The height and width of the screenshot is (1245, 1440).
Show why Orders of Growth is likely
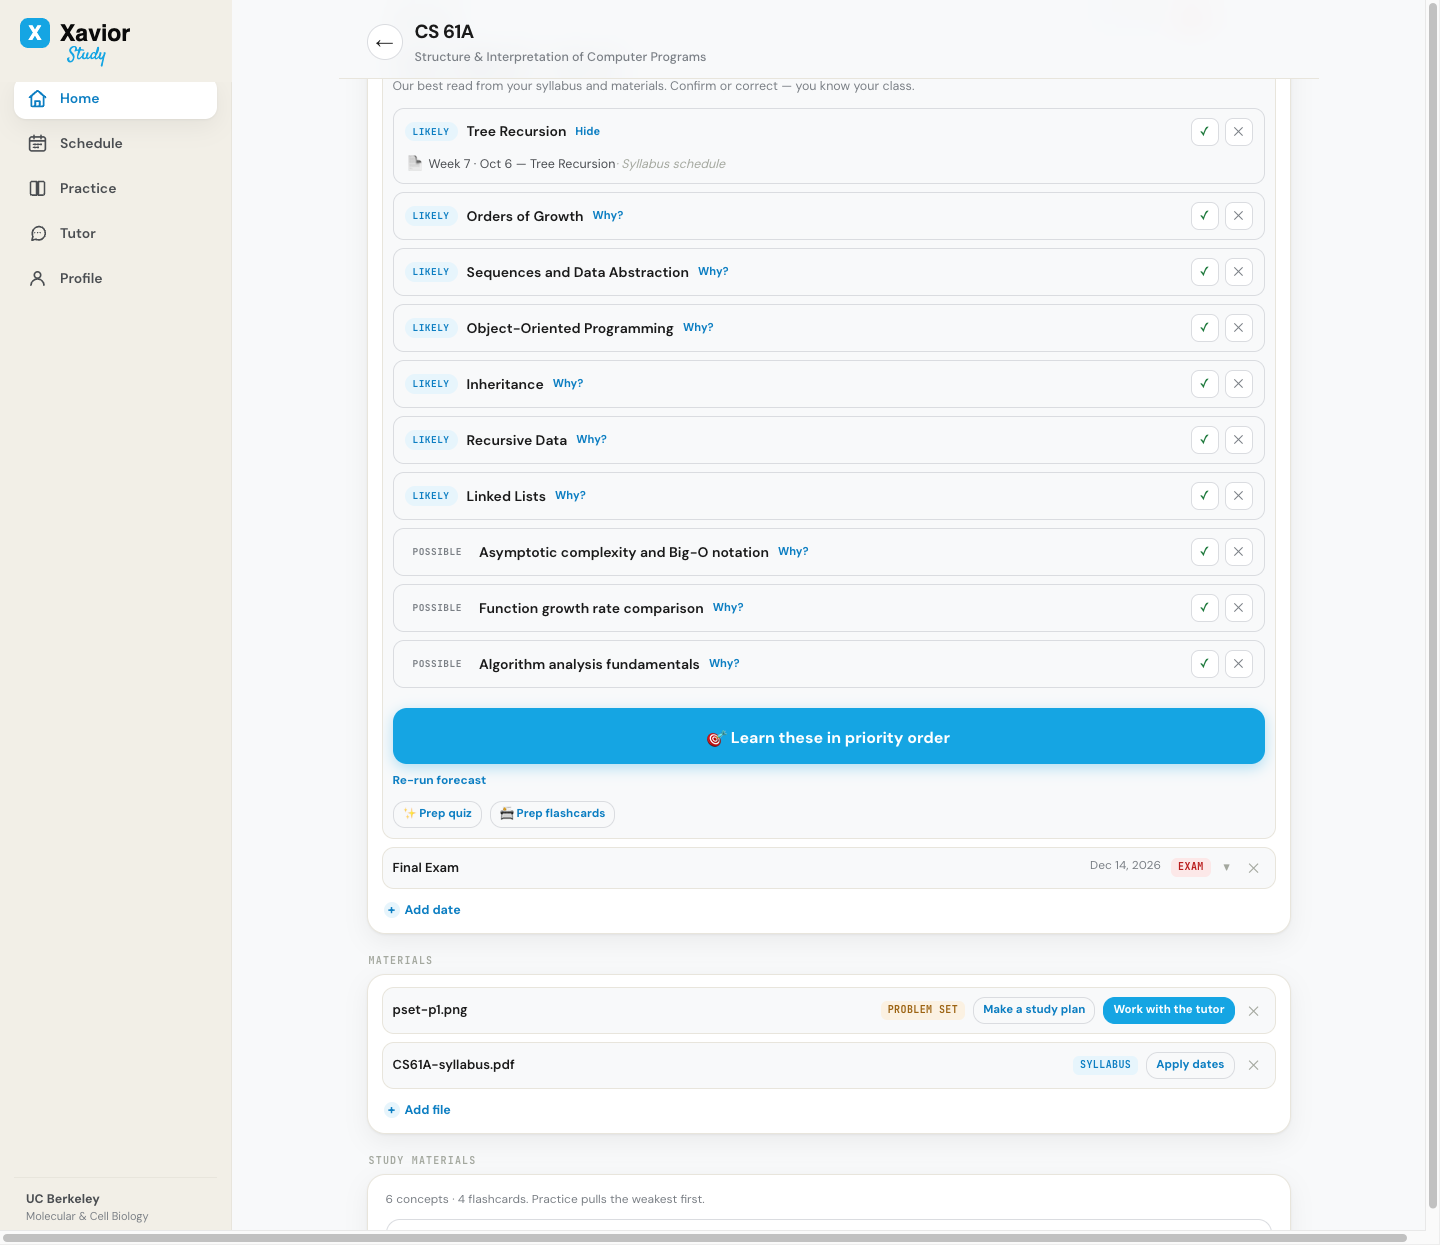[607, 215]
